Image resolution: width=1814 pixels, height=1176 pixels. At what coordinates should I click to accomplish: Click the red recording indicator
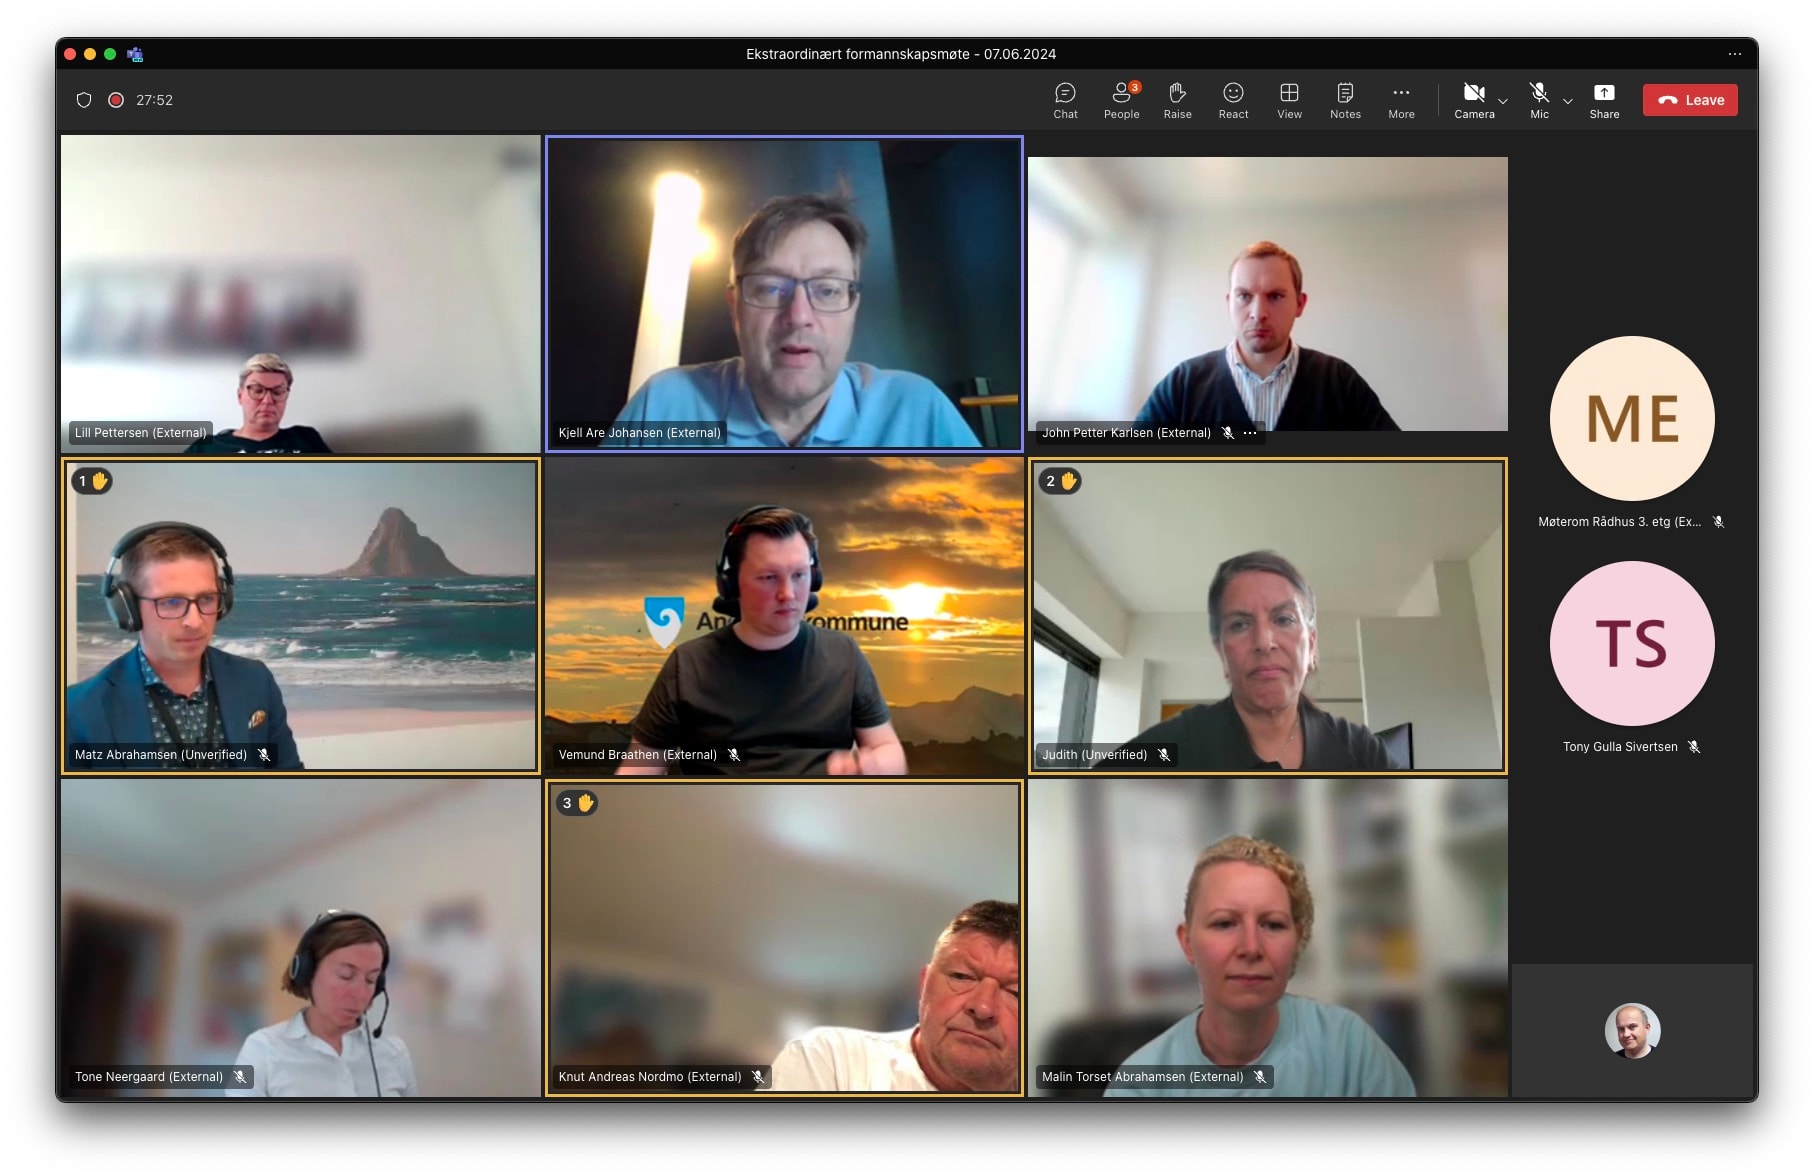pos(116,100)
